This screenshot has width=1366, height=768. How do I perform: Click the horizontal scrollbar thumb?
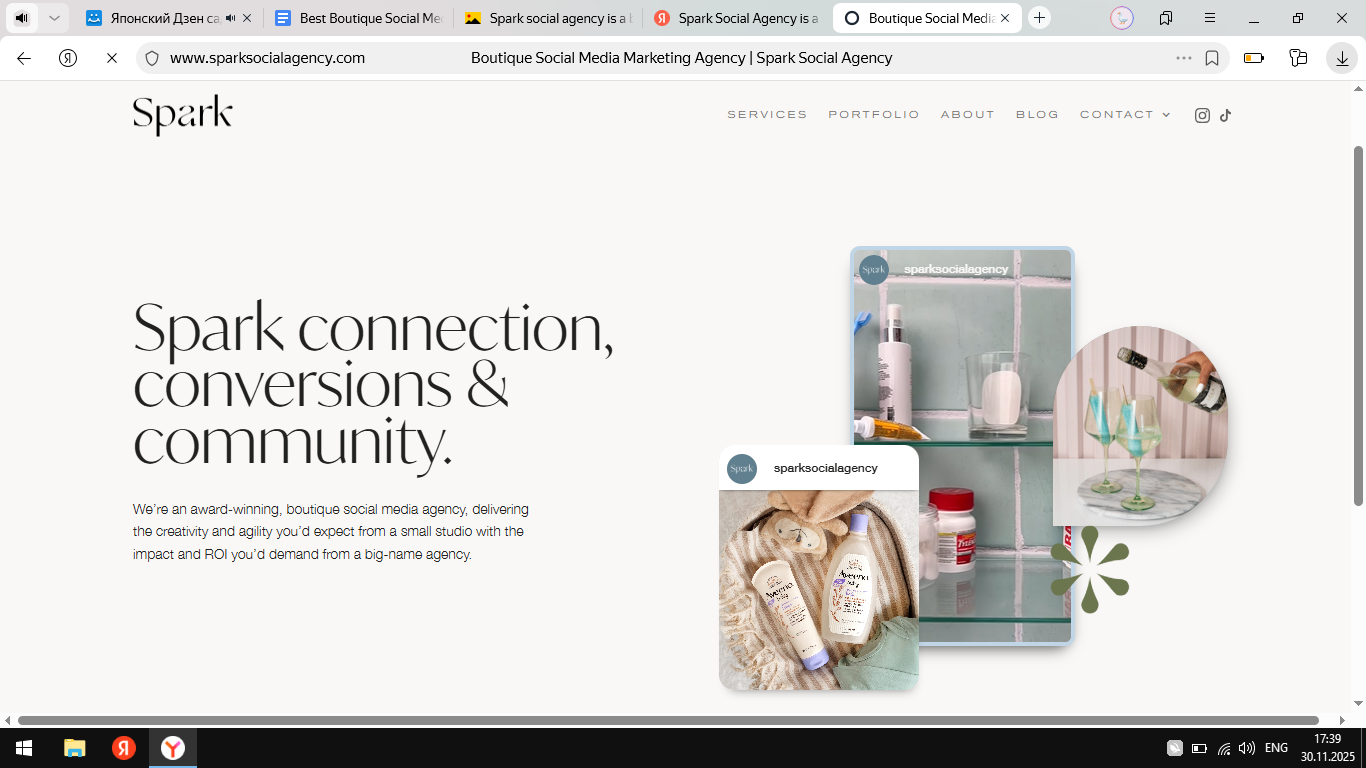(668, 720)
